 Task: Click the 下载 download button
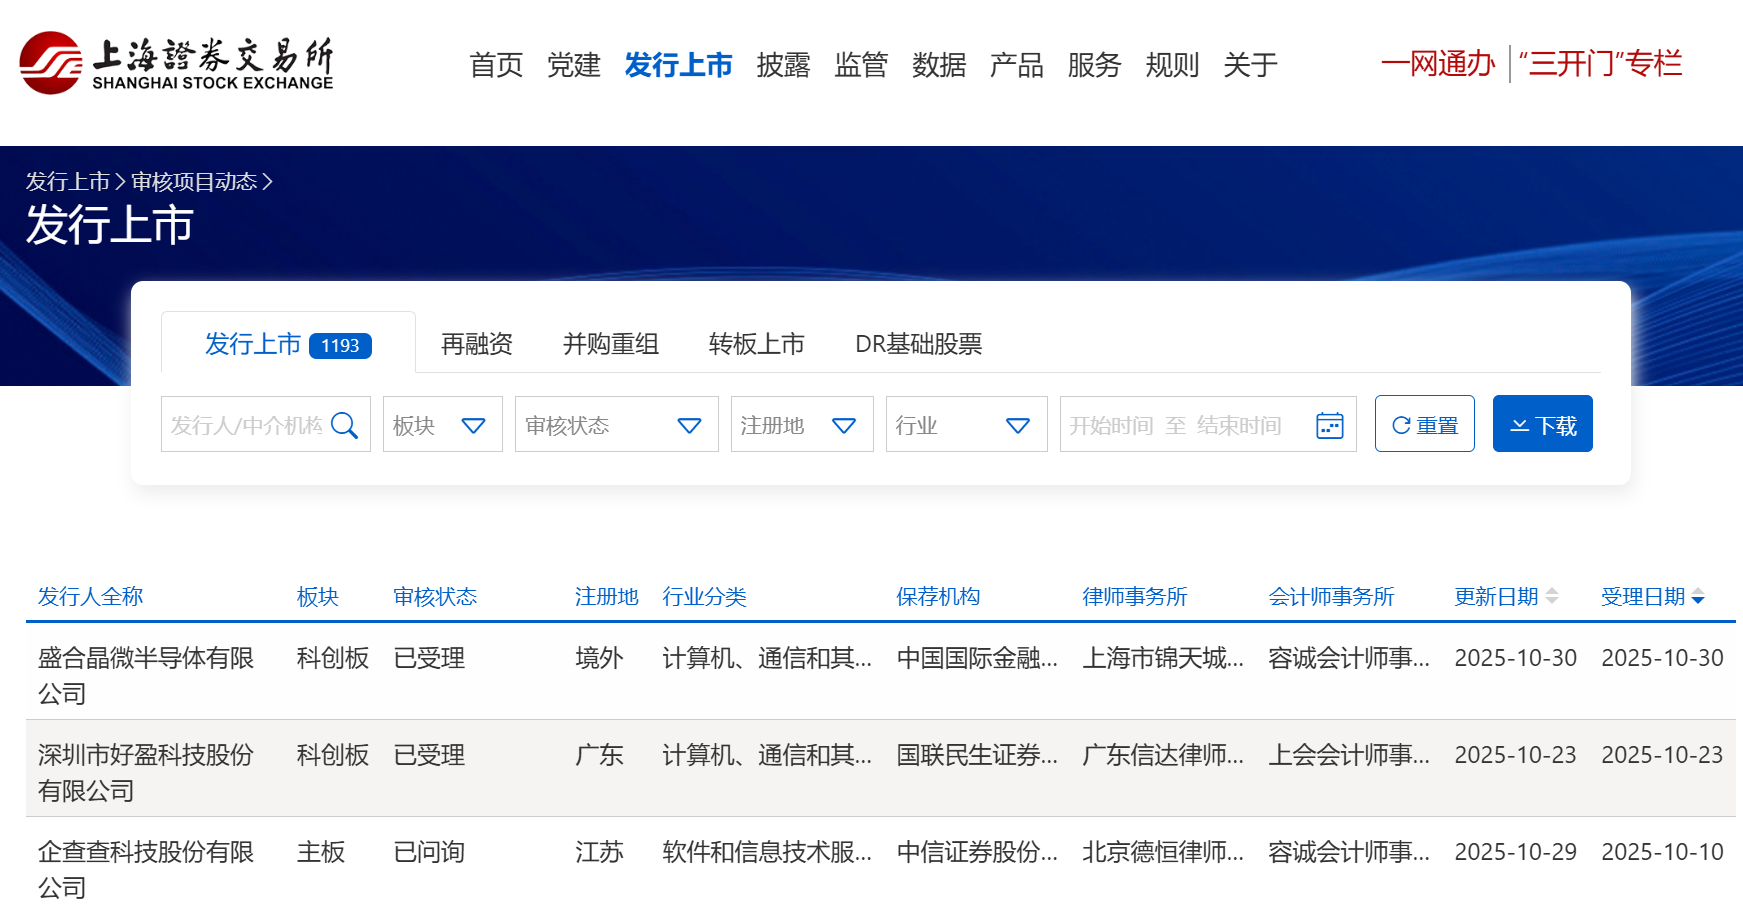point(1542,424)
